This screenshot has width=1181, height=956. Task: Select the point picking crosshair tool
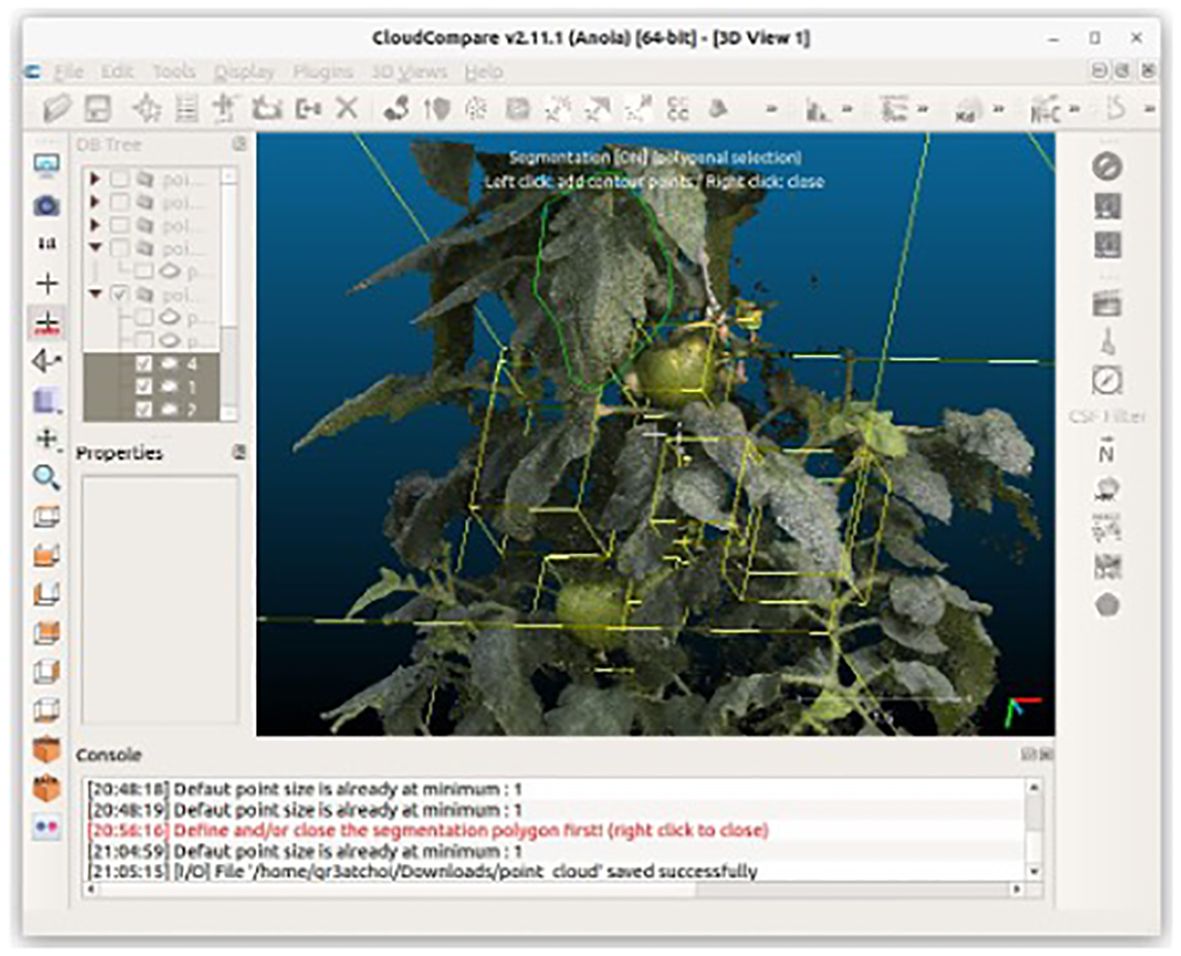146,108
